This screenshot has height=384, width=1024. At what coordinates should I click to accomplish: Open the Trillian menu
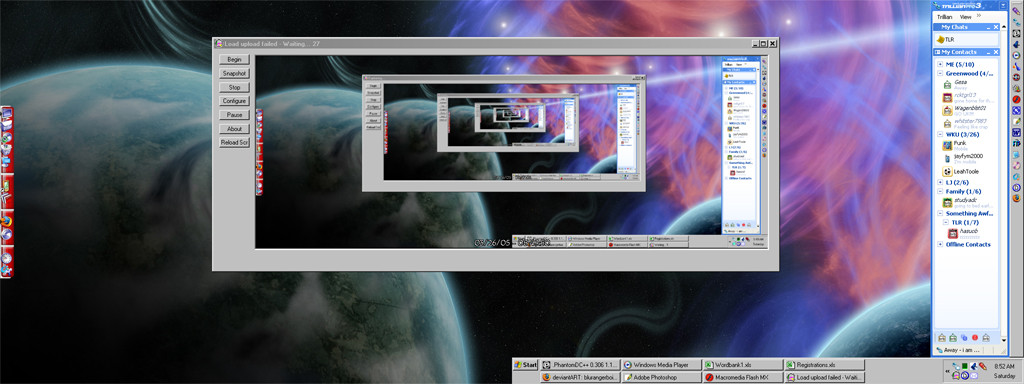944,16
